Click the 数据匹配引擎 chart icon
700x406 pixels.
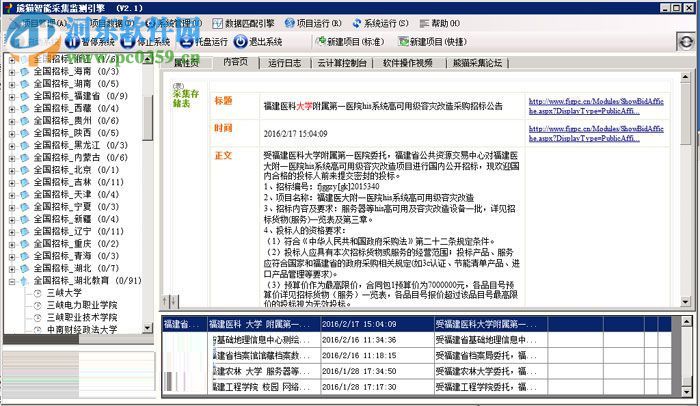[x=217, y=23]
